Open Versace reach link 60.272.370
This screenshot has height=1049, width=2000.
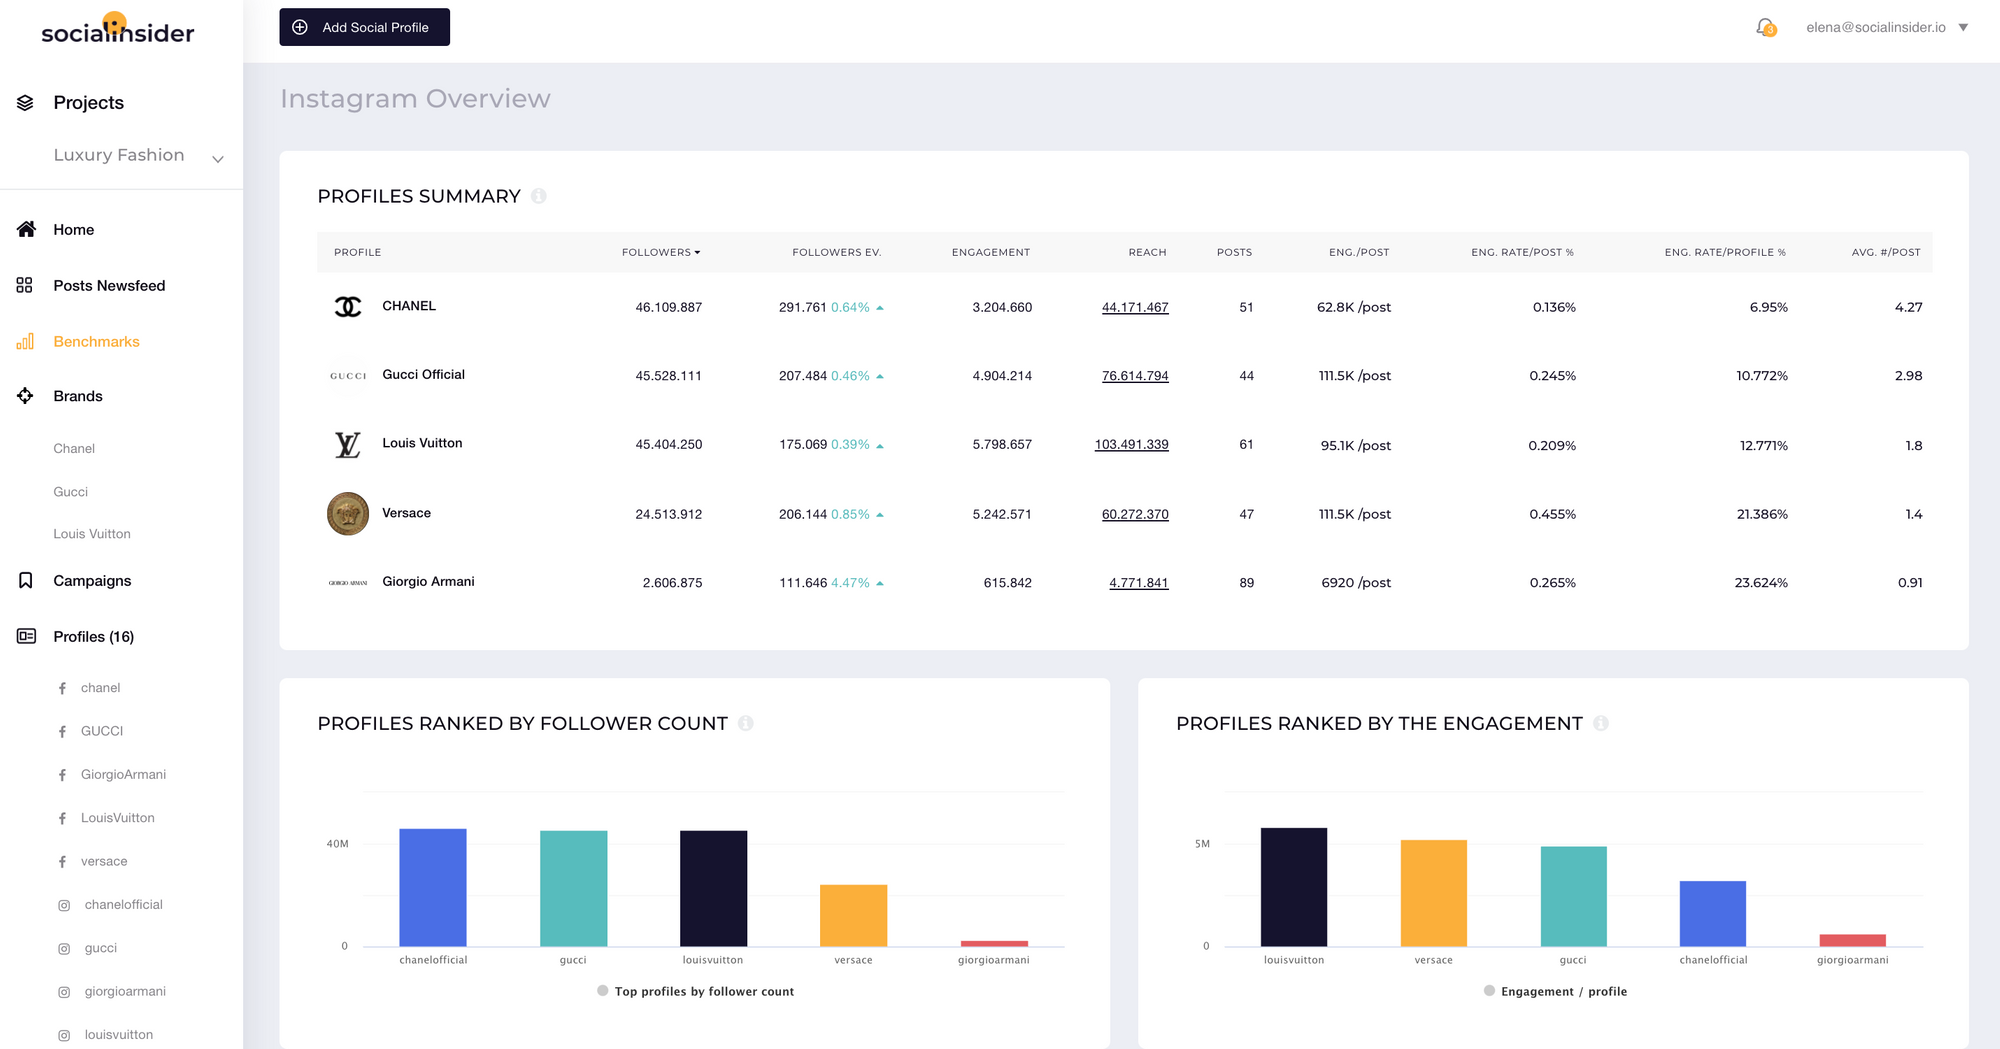1135,514
